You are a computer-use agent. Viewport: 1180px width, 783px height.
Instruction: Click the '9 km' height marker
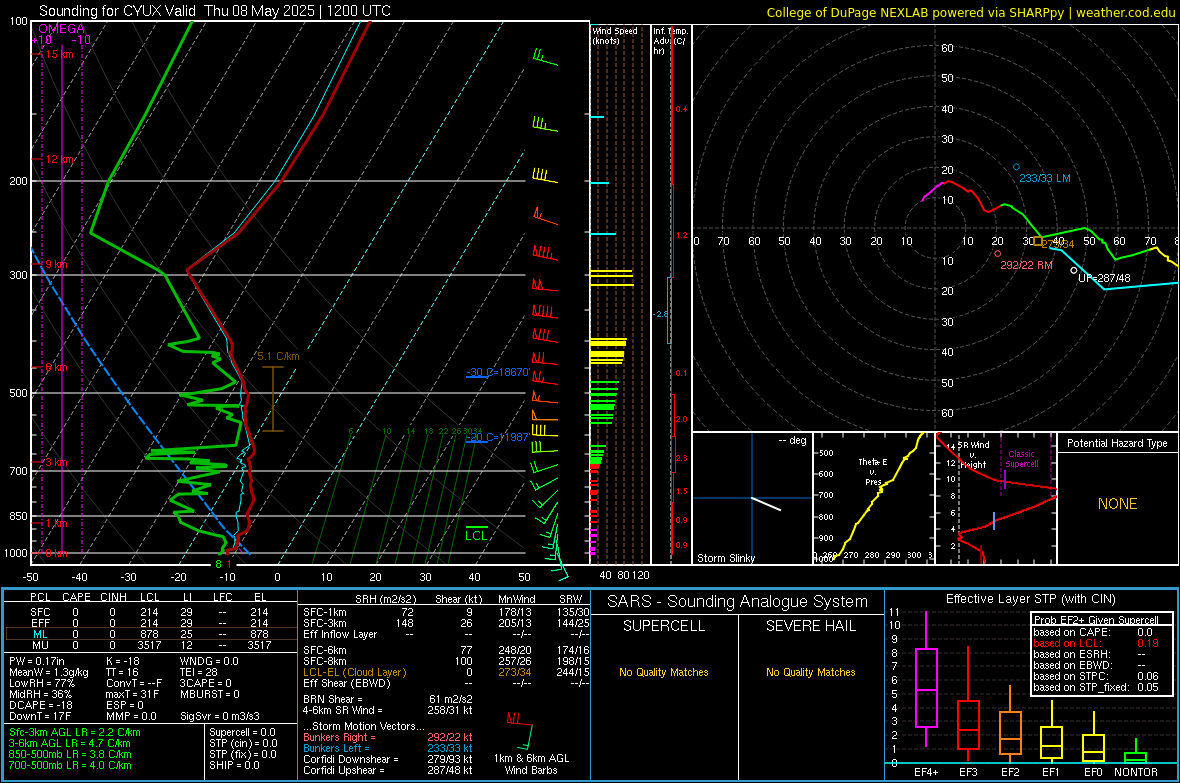(56, 264)
